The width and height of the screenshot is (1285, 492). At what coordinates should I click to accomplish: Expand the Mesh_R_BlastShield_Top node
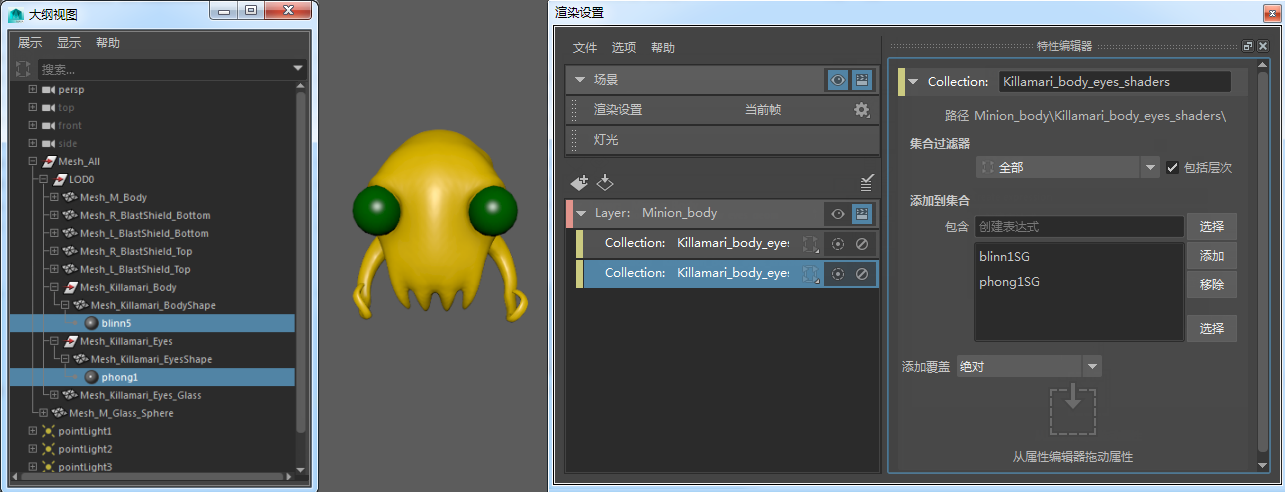tap(54, 252)
